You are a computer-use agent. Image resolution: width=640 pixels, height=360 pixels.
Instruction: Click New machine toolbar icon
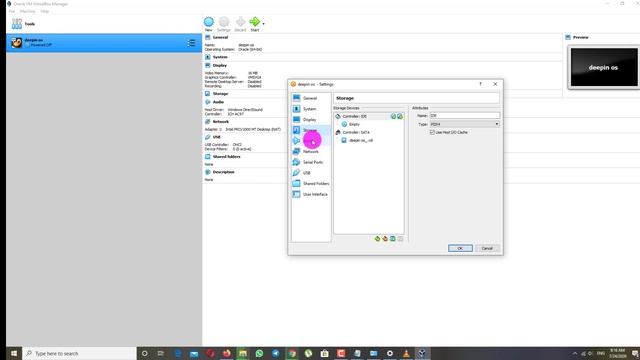(209, 24)
